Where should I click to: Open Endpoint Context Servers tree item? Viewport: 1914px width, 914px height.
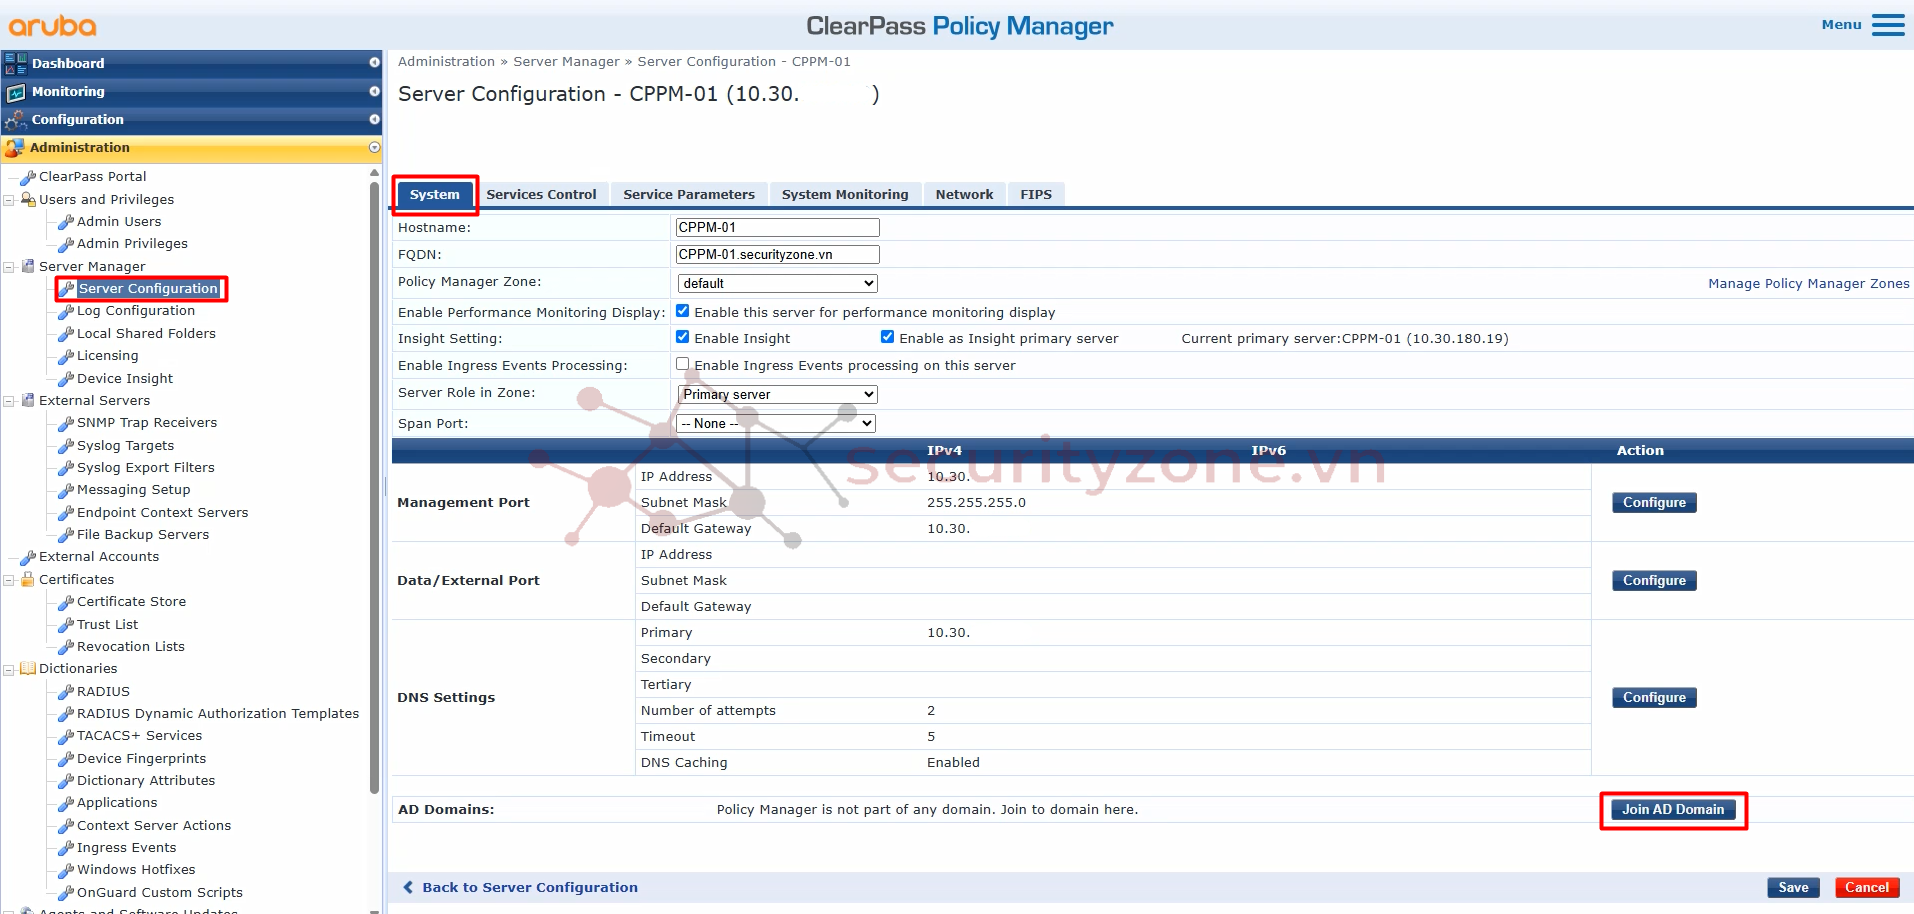tap(162, 513)
